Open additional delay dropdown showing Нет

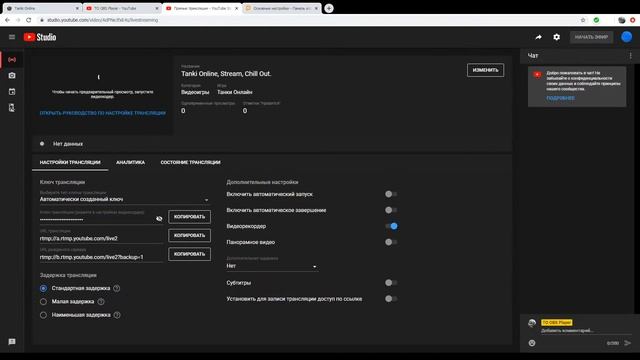click(272, 266)
